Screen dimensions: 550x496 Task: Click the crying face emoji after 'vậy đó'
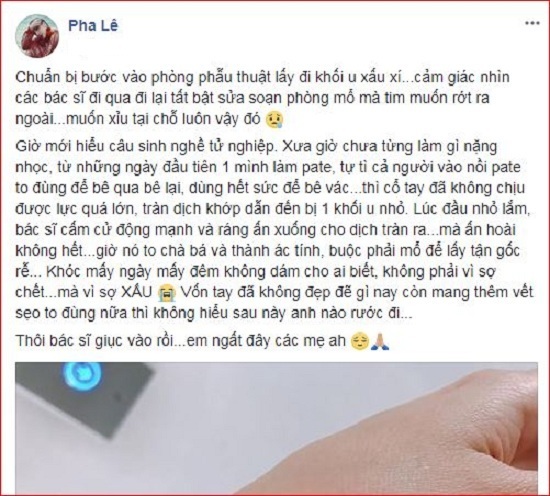[274, 120]
